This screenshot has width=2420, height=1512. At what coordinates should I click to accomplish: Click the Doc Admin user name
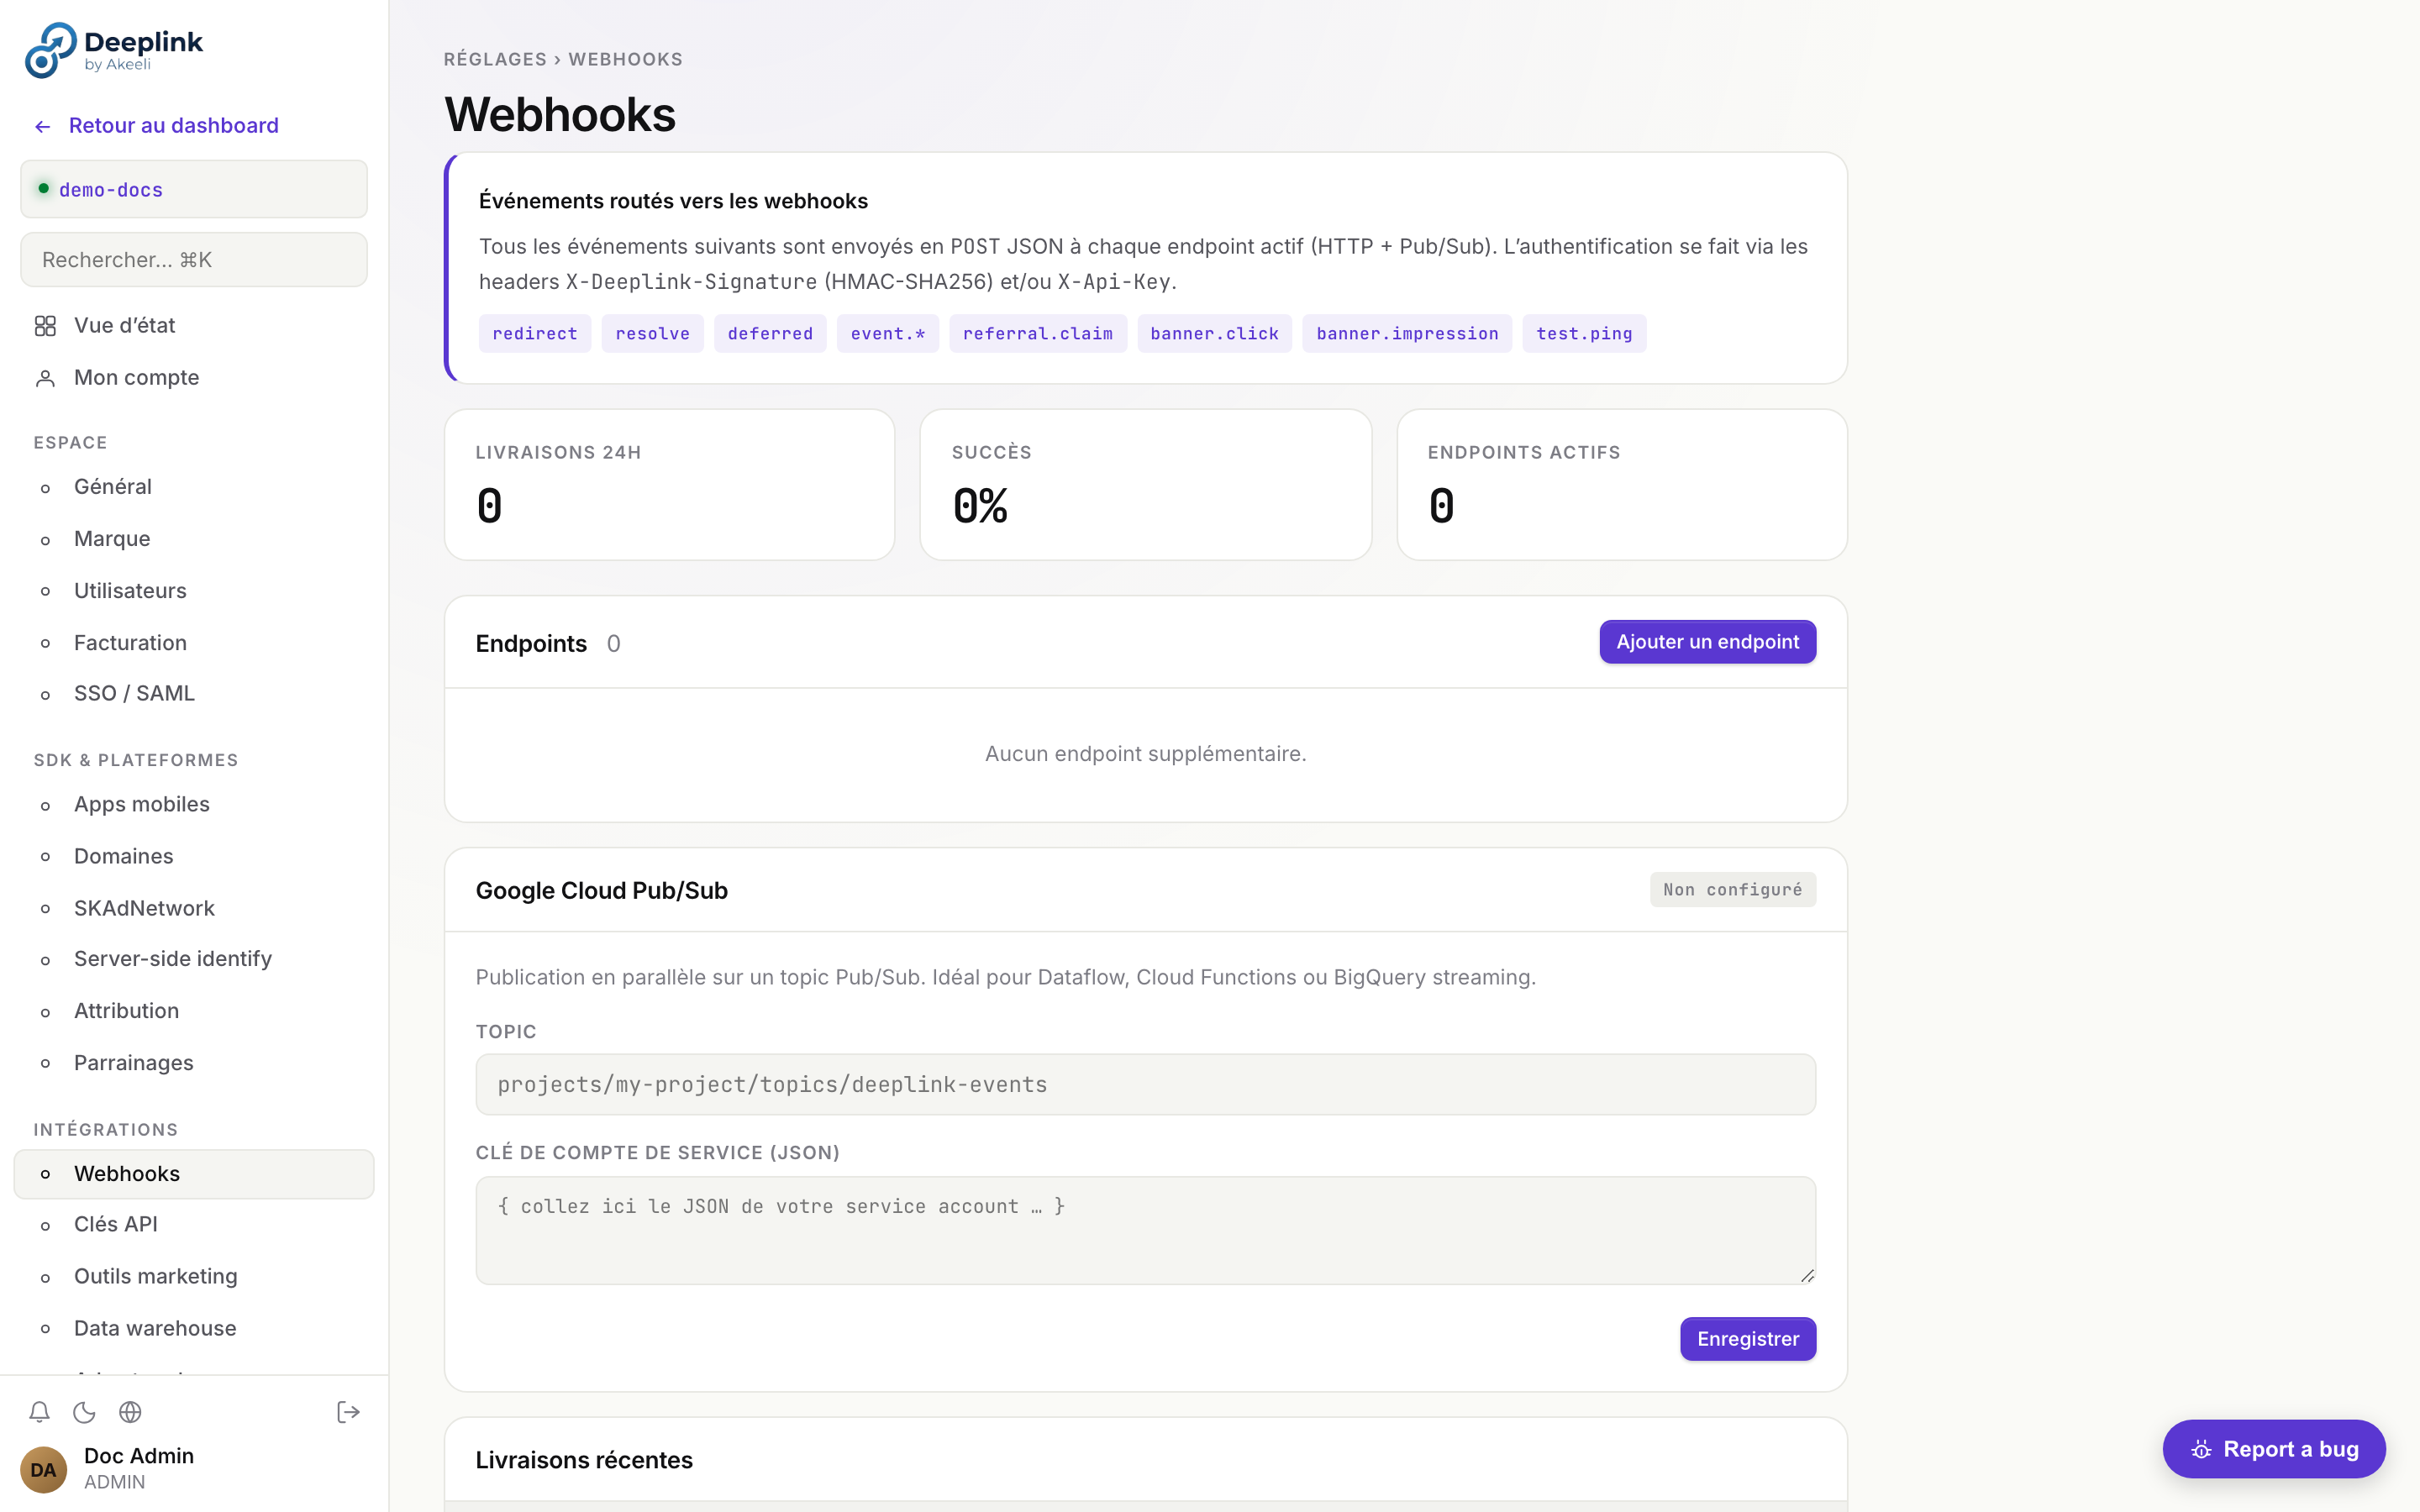(x=139, y=1456)
